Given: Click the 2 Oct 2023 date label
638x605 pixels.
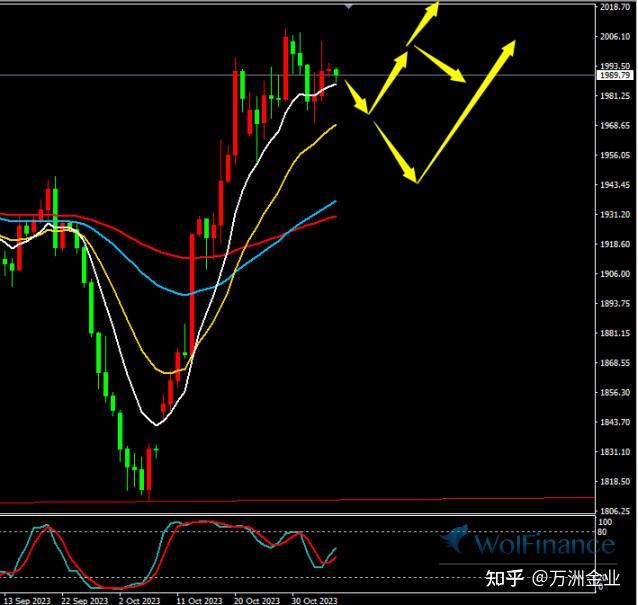Looking at the screenshot, I should [x=140, y=601].
